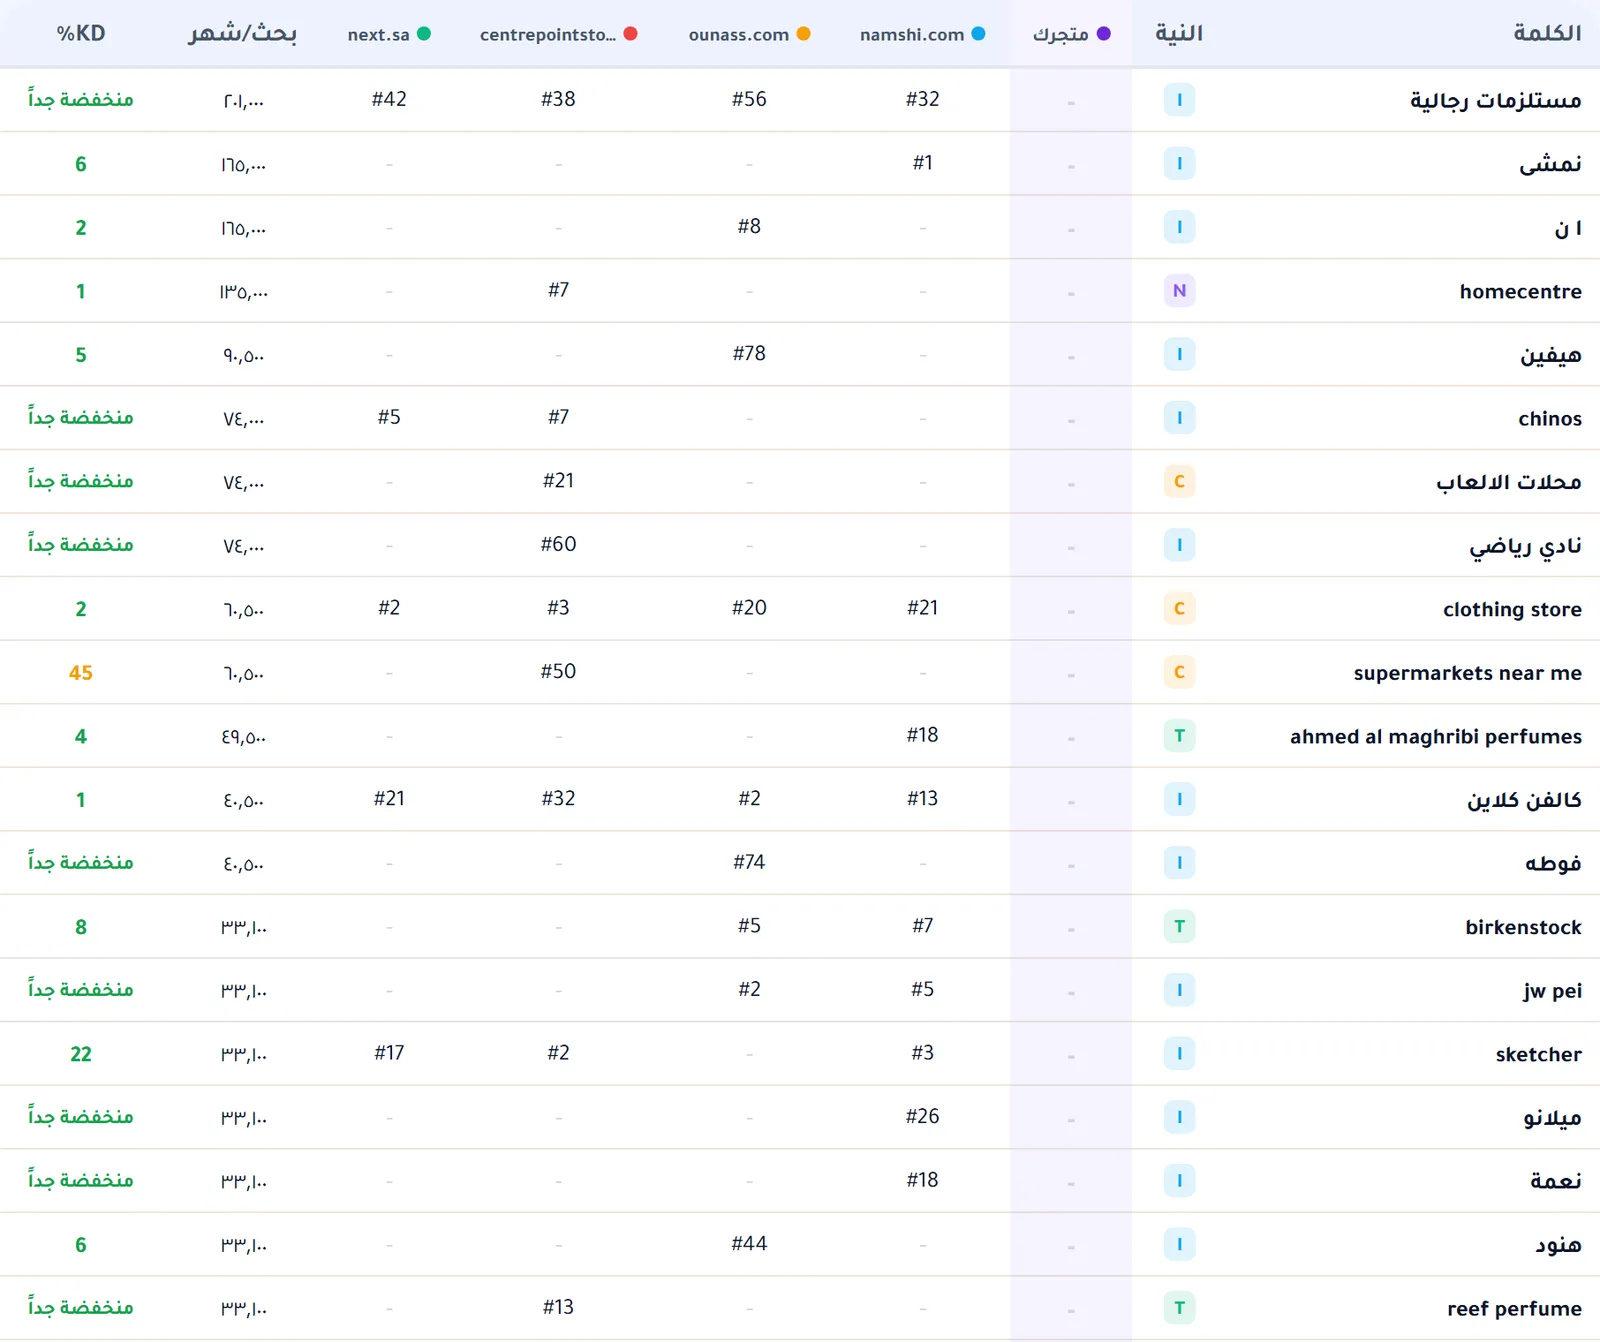Sort by بحث/شهر monthly search header
1600x1342 pixels.
pyautogui.click(x=243, y=33)
